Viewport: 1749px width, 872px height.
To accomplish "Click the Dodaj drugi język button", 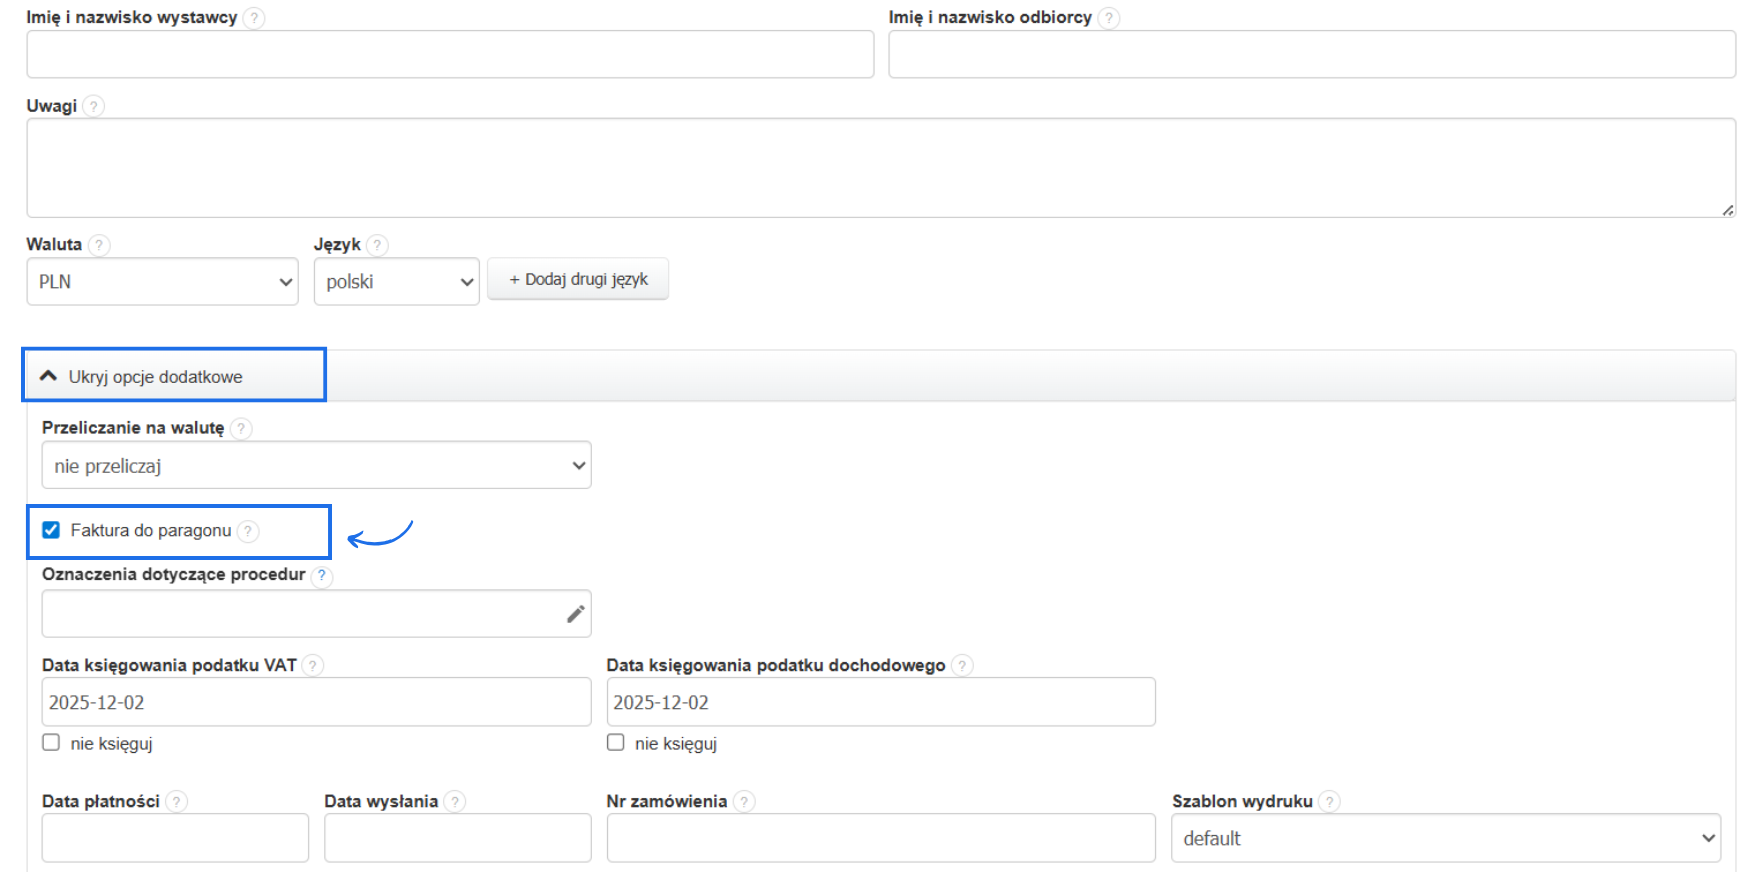I will click(578, 280).
